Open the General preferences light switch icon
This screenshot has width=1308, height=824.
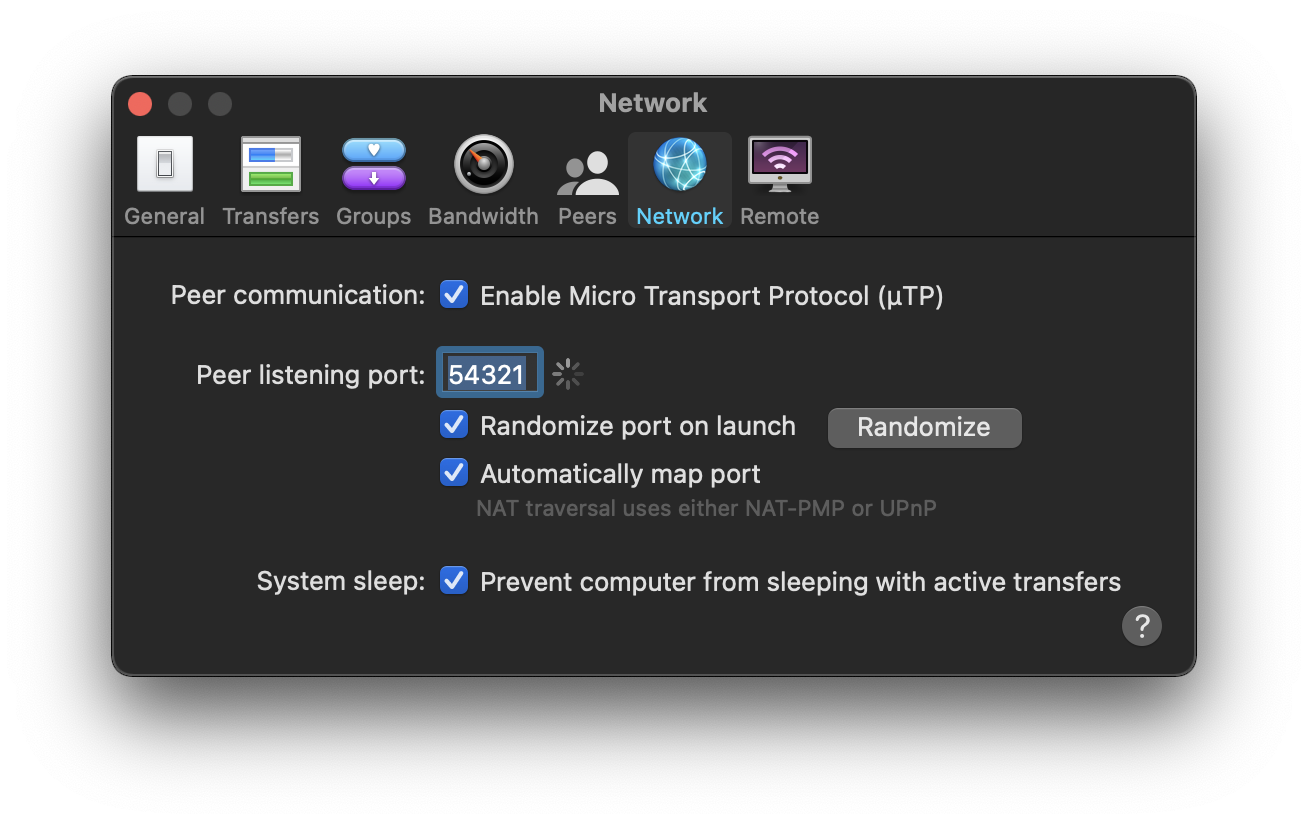tap(165, 165)
